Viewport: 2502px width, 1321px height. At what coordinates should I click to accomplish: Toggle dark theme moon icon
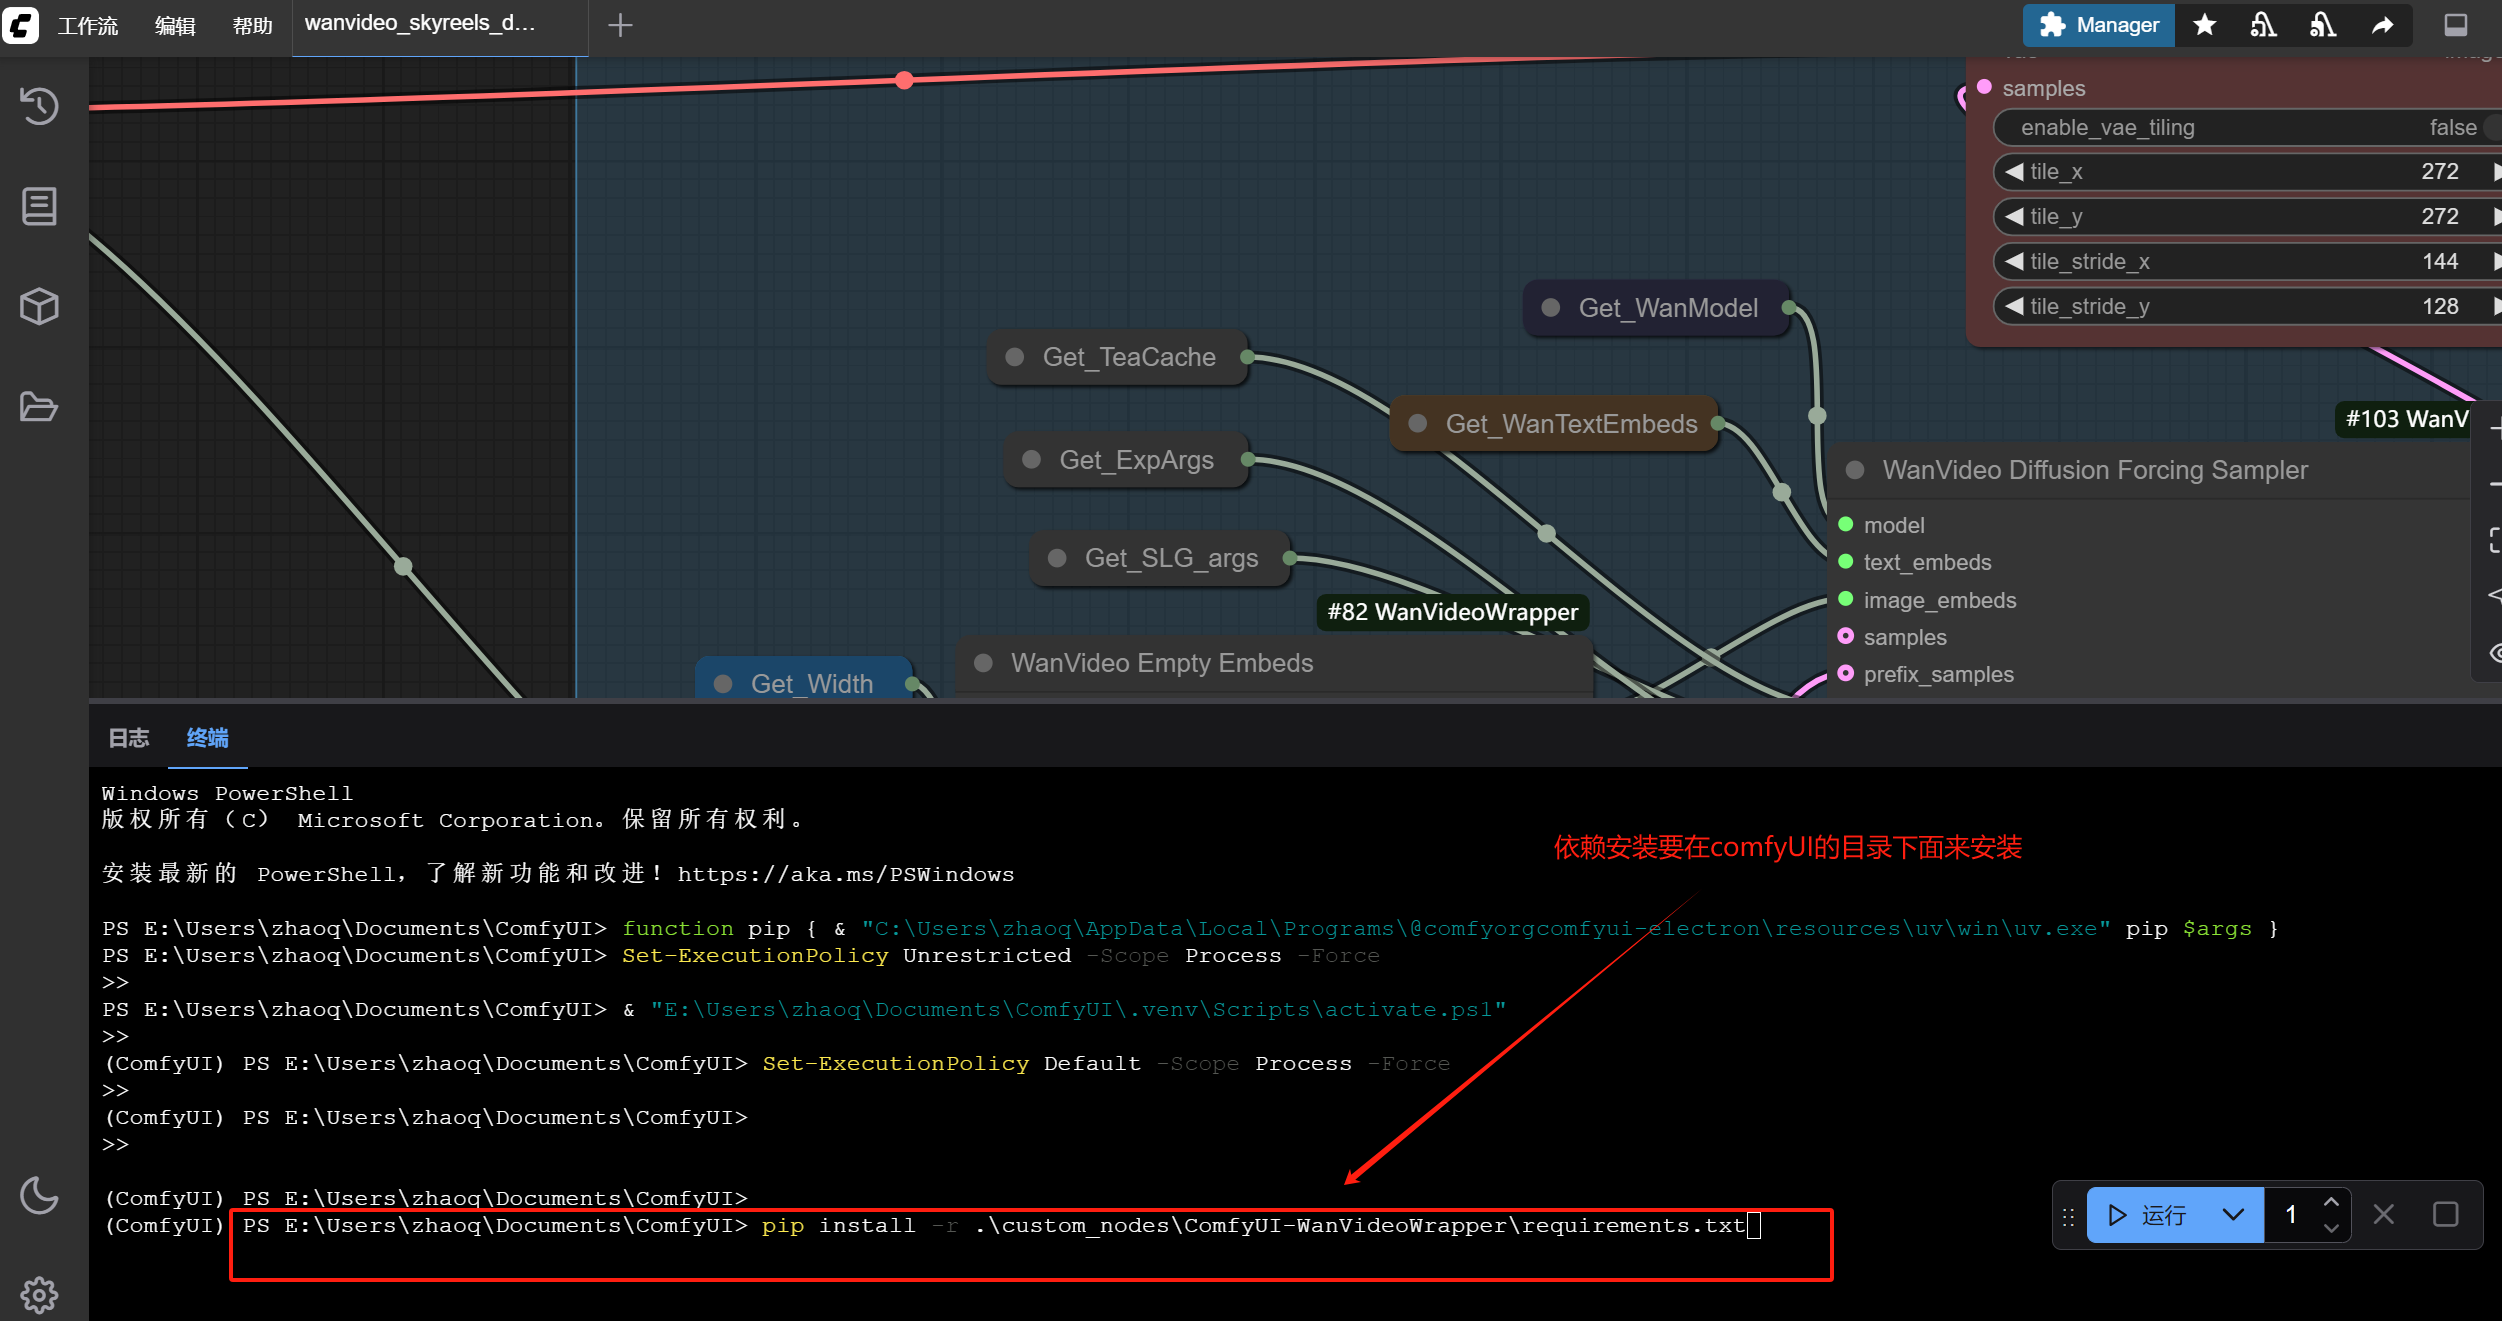point(39,1195)
